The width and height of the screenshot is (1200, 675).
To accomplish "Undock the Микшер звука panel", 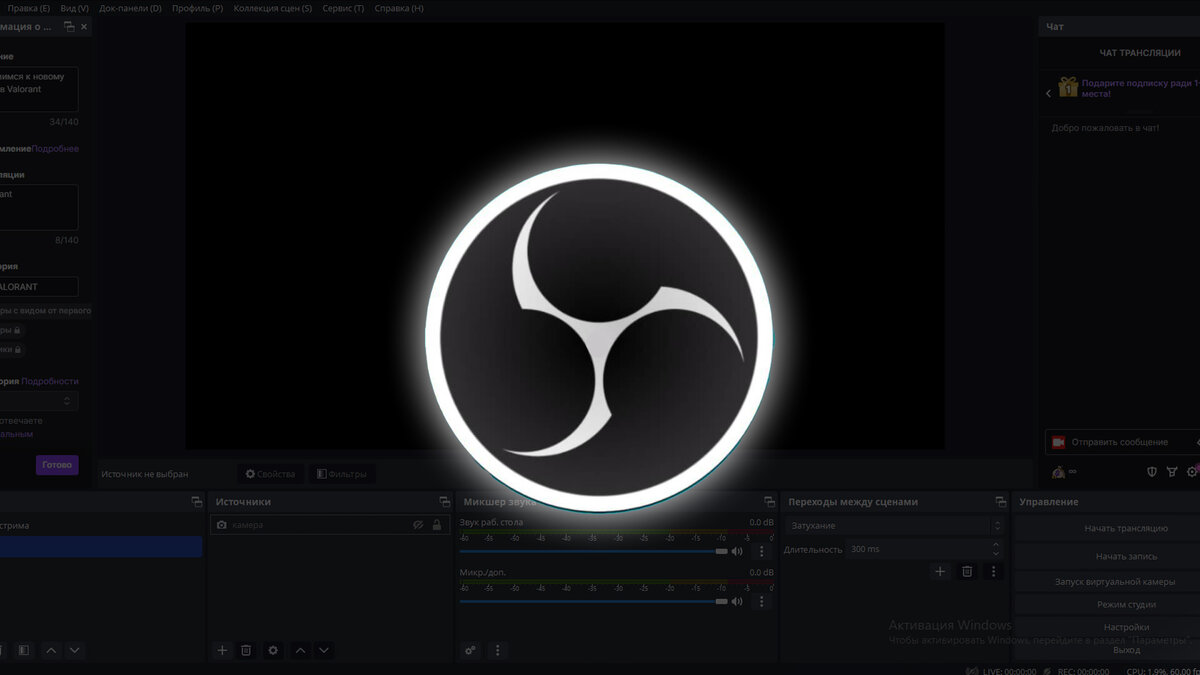I will click(769, 502).
